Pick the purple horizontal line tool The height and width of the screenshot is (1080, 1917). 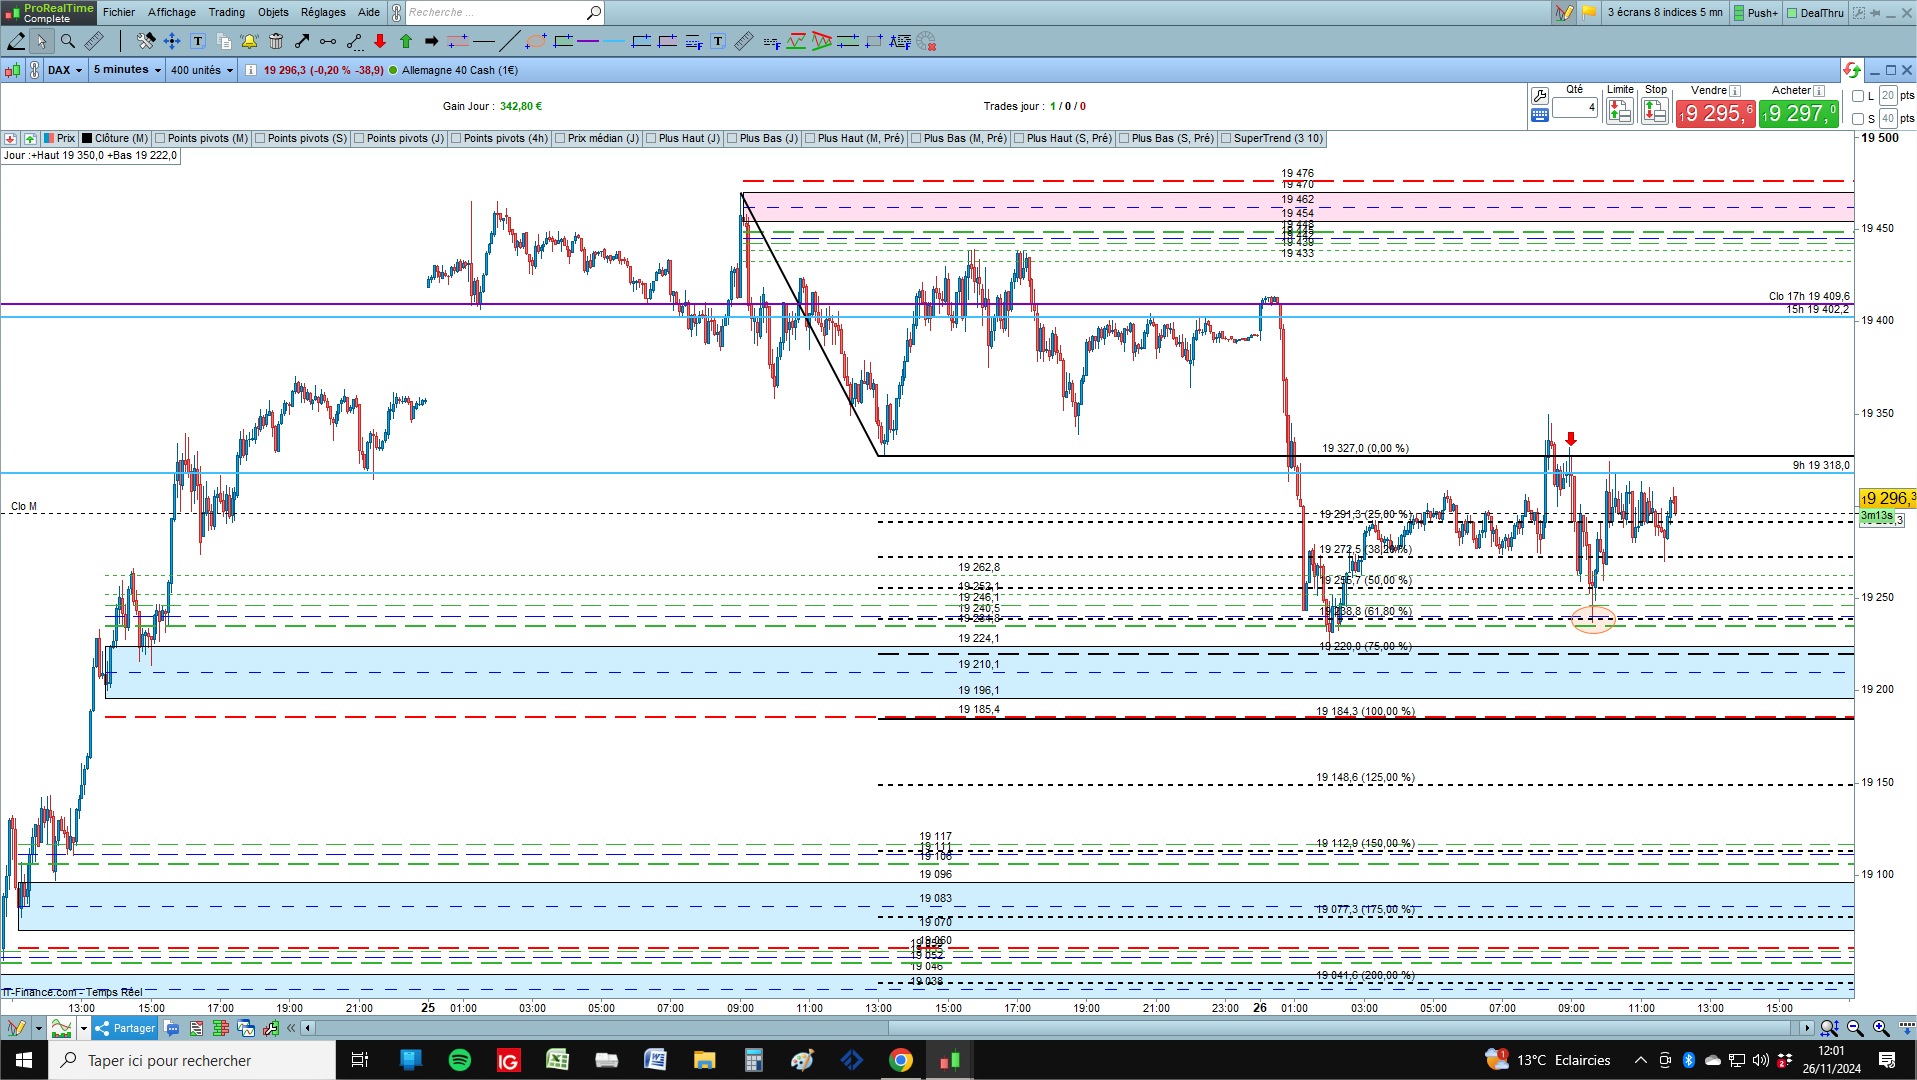[588, 41]
